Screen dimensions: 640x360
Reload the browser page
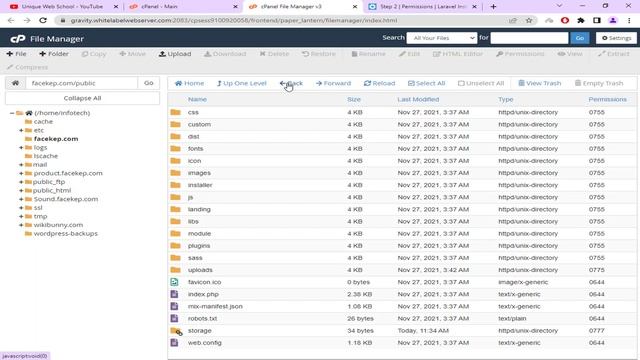pos(43,20)
